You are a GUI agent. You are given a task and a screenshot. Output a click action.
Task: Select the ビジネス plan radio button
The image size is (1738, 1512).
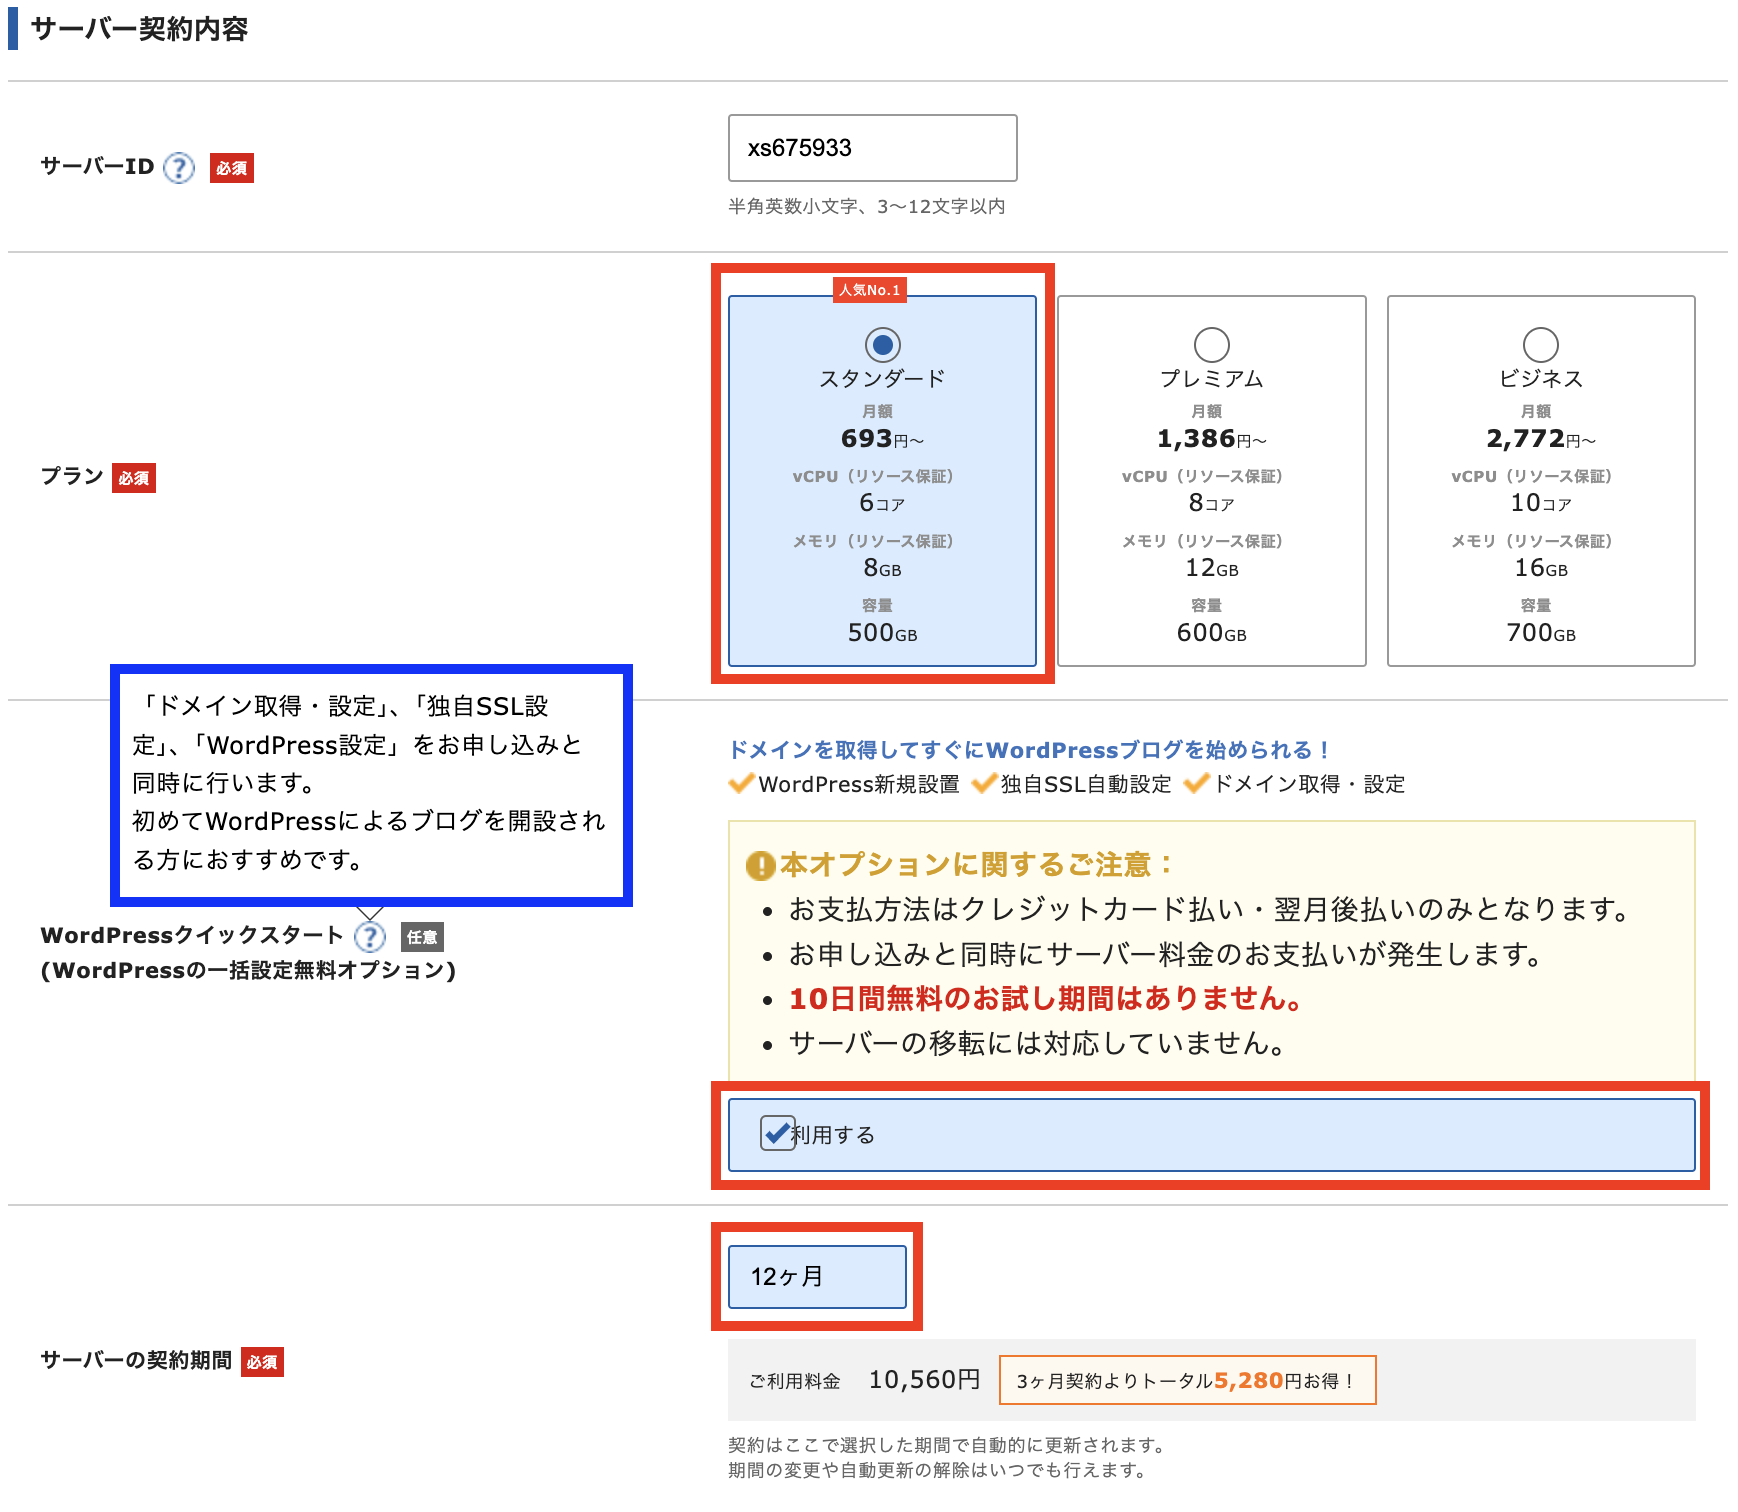point(1540,345)
